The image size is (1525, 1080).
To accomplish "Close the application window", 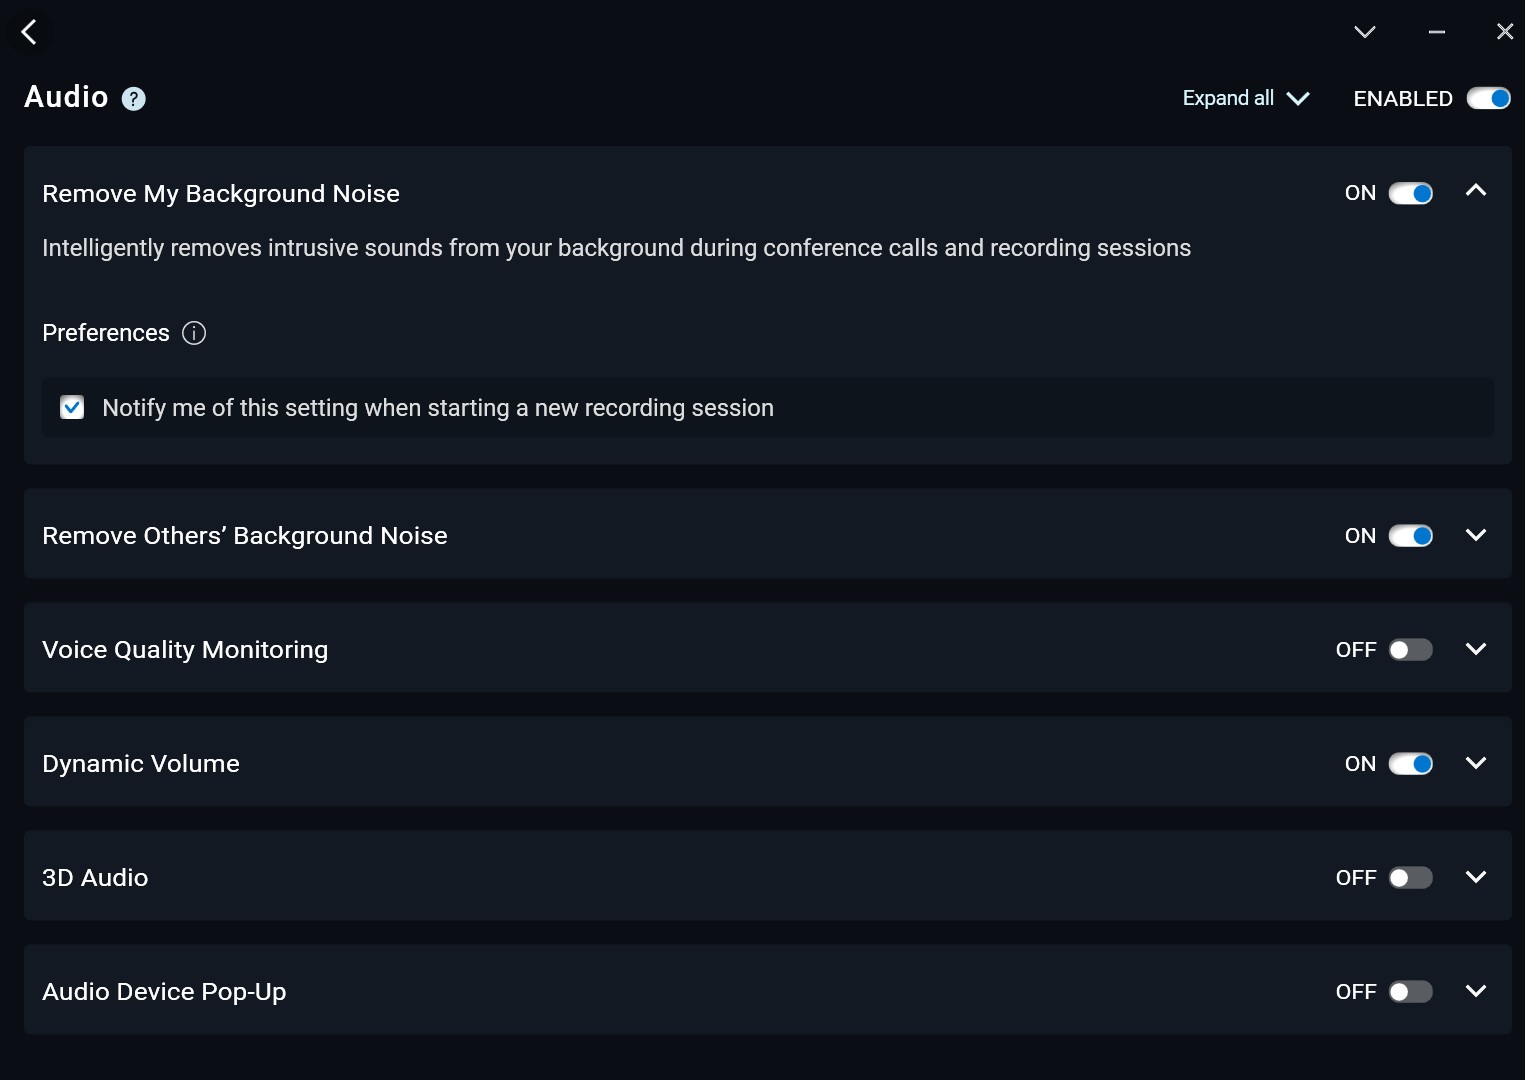I will tap(1504, 32).
